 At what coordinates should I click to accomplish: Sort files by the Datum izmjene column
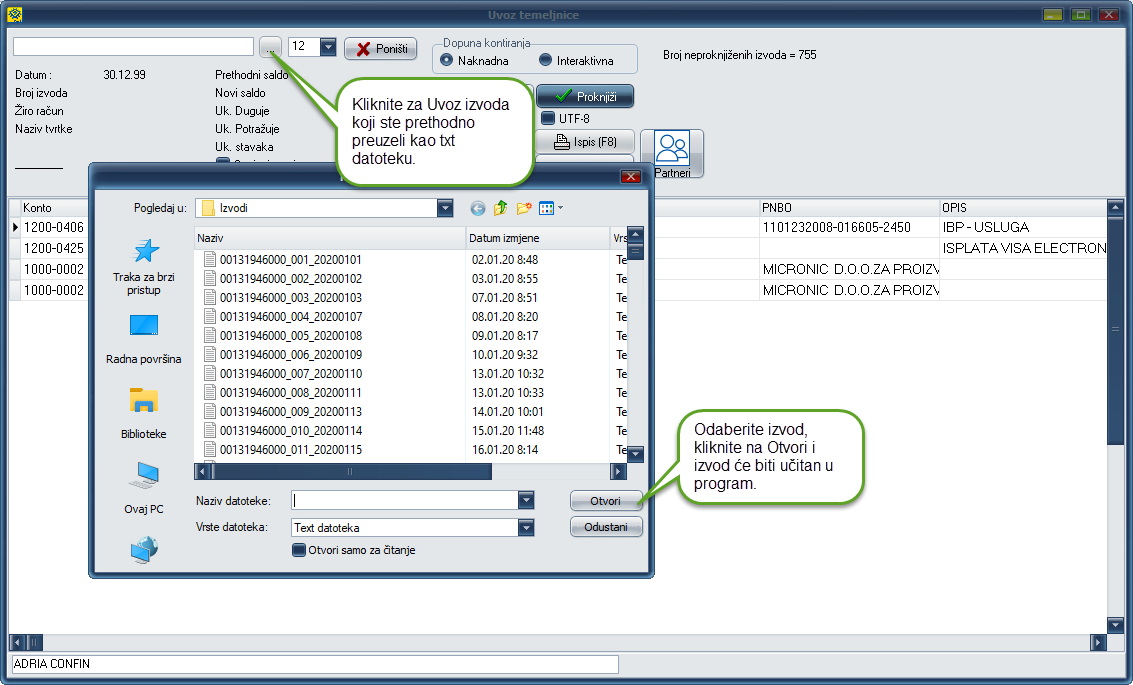537,238
